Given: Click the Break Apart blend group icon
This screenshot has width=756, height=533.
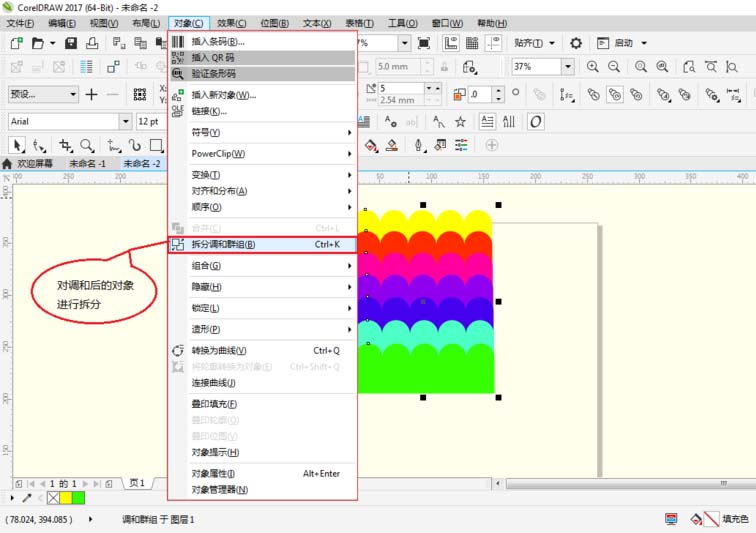Looking at the screenshot, I should tap(178, 245).
